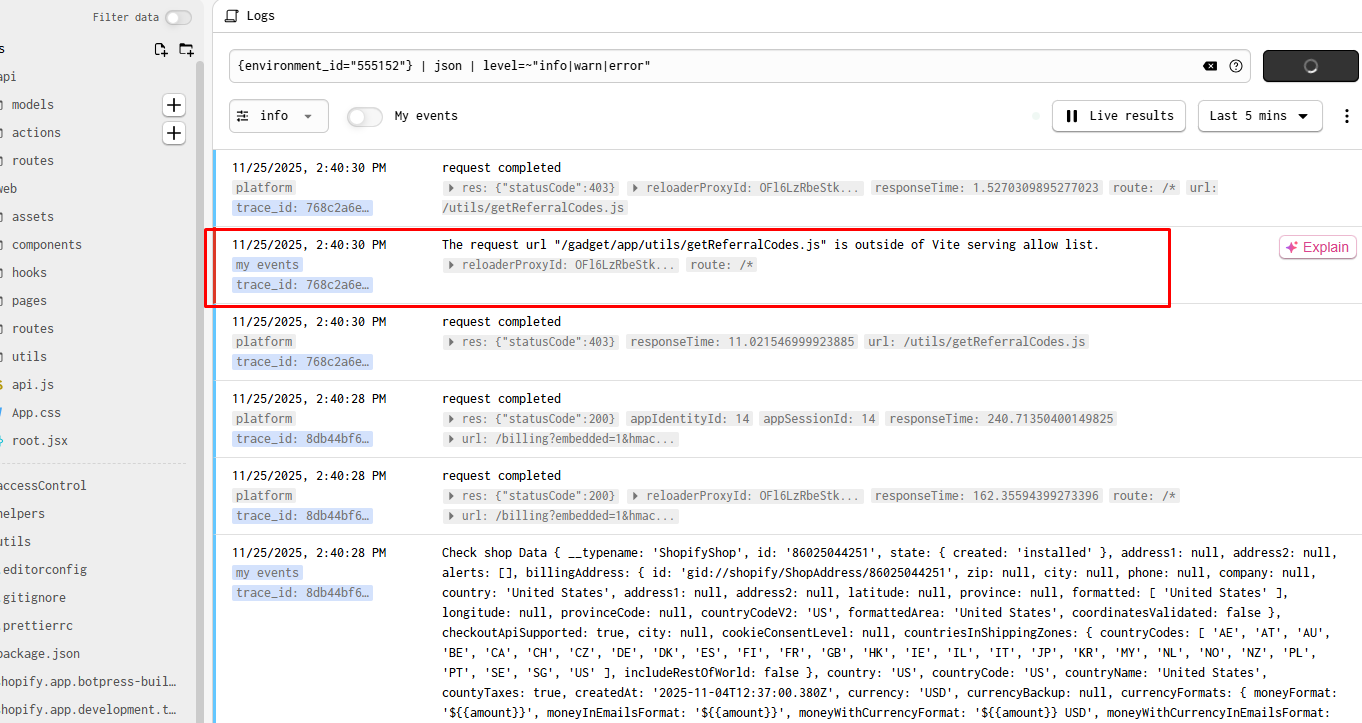Open the pages folder
1362x723 pixels.
click(x=29, y=301)
